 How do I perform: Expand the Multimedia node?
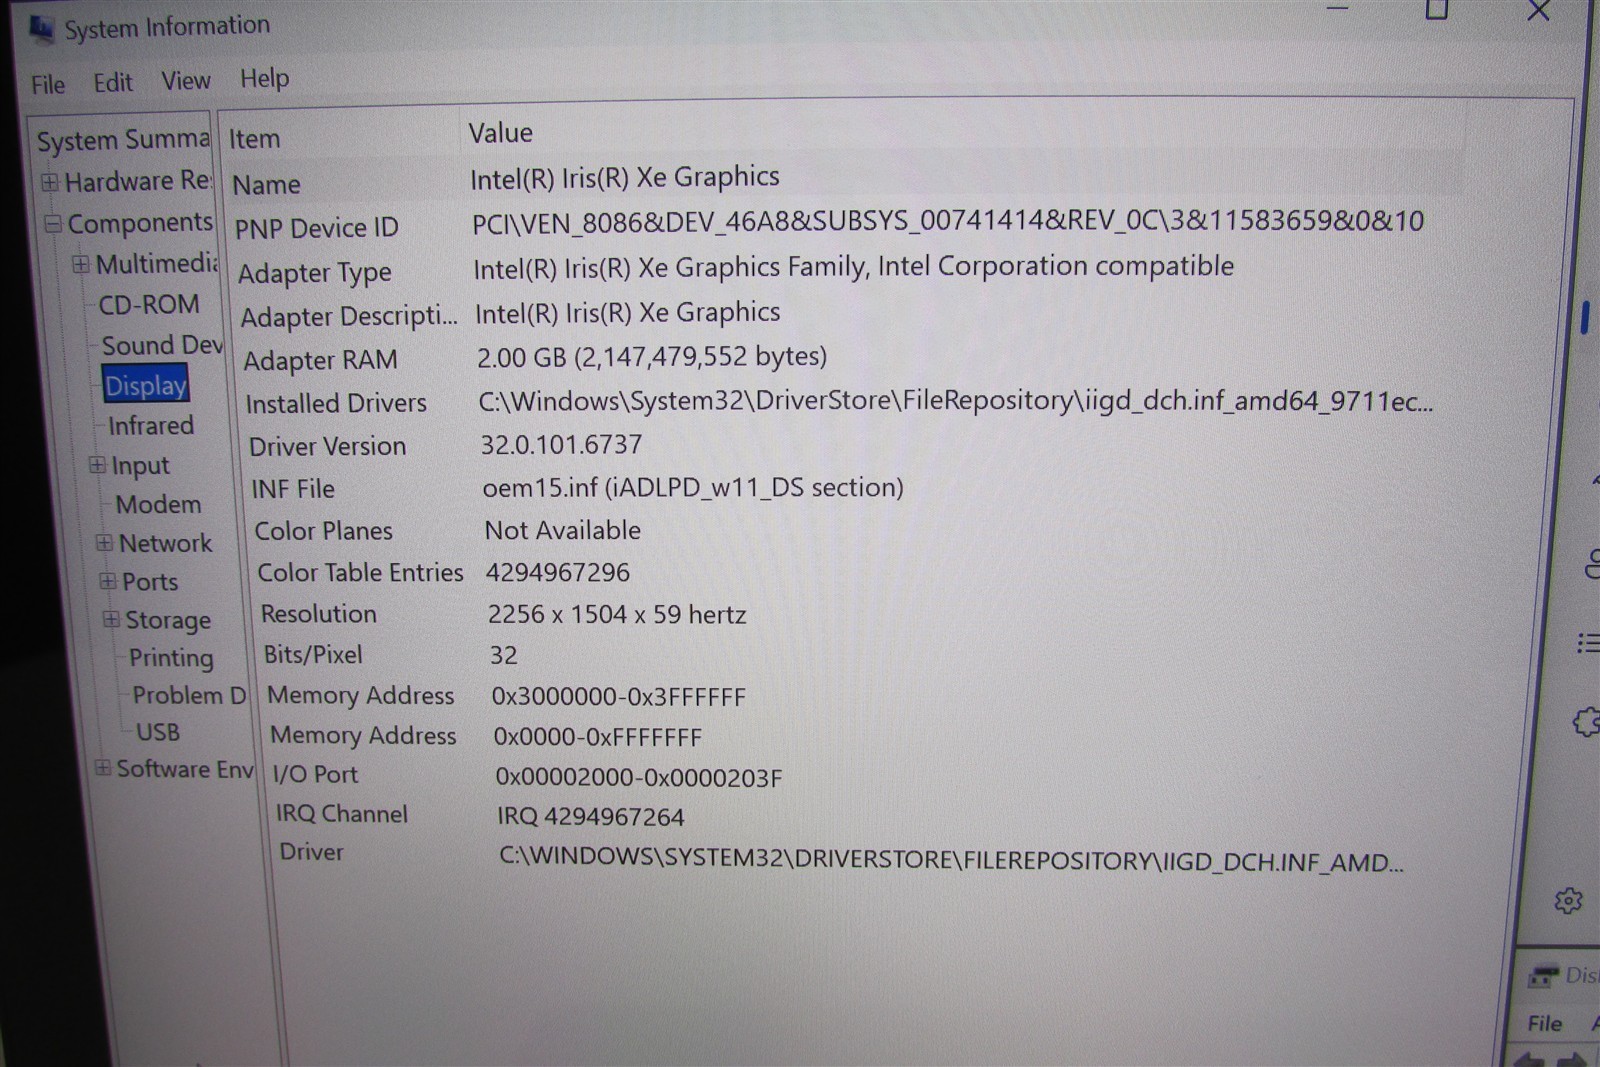point(81,264)
